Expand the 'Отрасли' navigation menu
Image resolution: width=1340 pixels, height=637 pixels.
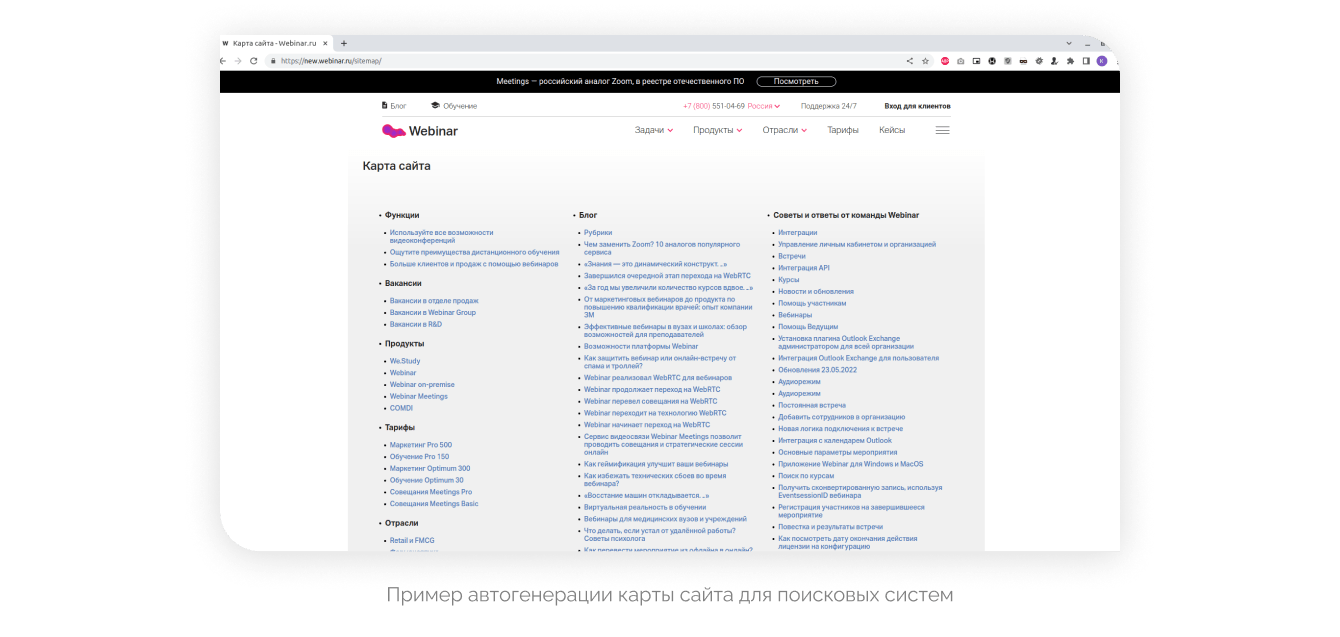click(x=785, y=130)
